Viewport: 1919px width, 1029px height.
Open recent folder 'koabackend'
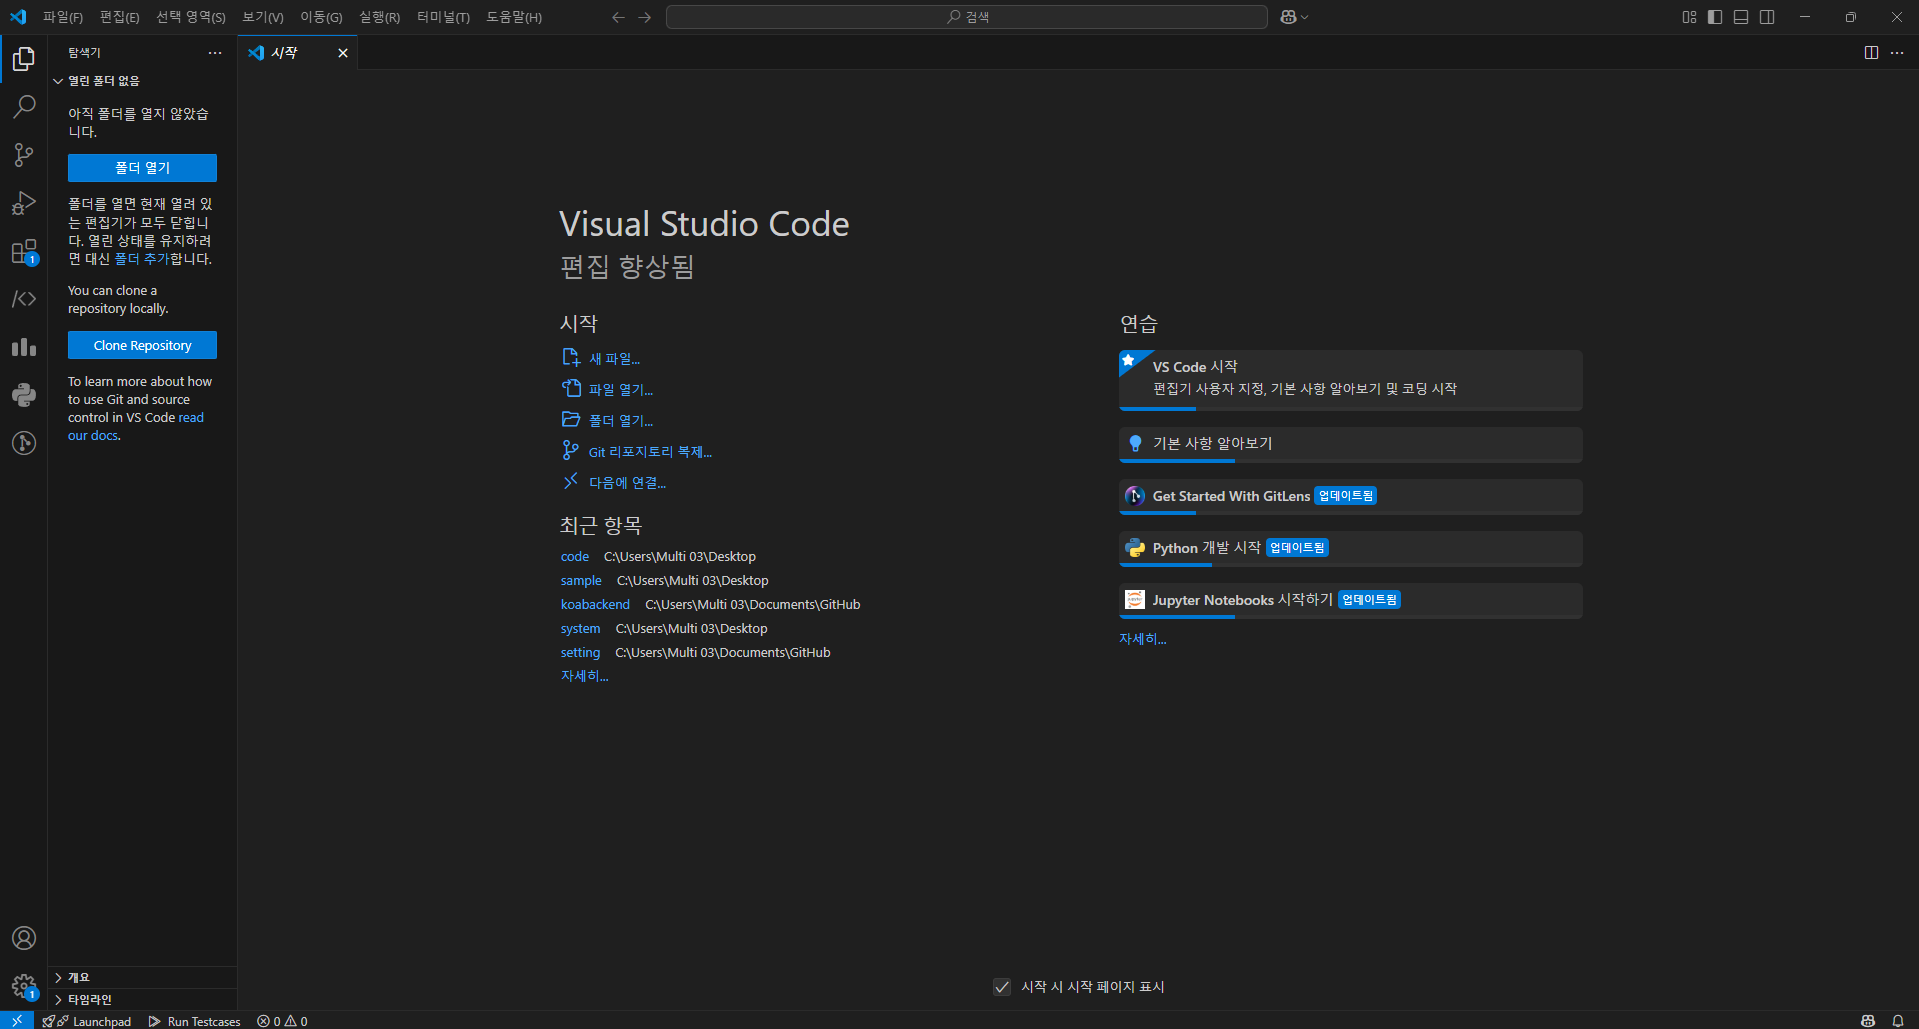tap(595, 605)
